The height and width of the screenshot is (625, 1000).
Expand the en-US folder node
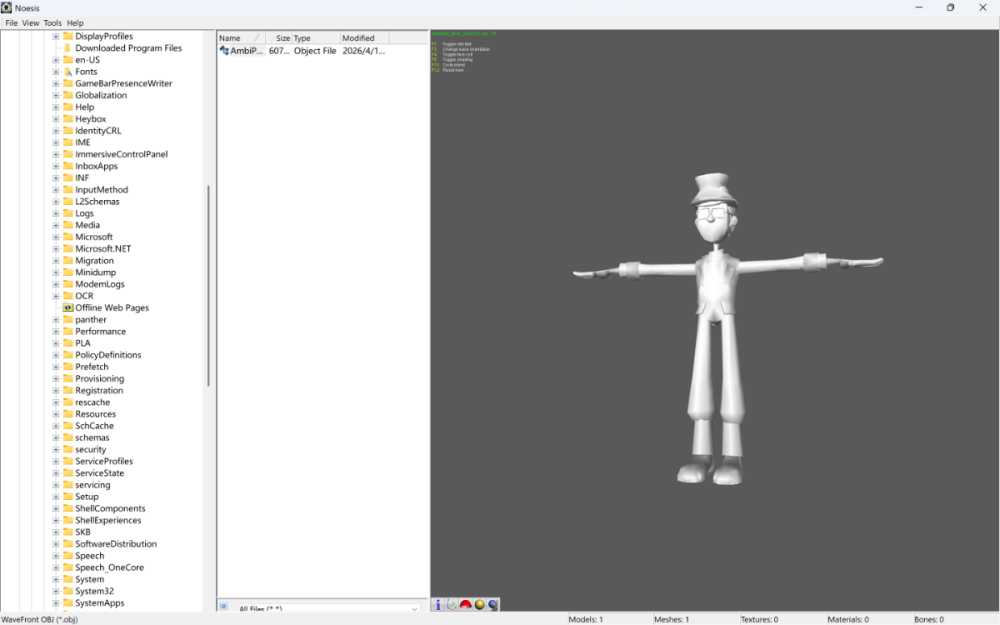coord(55,60)
